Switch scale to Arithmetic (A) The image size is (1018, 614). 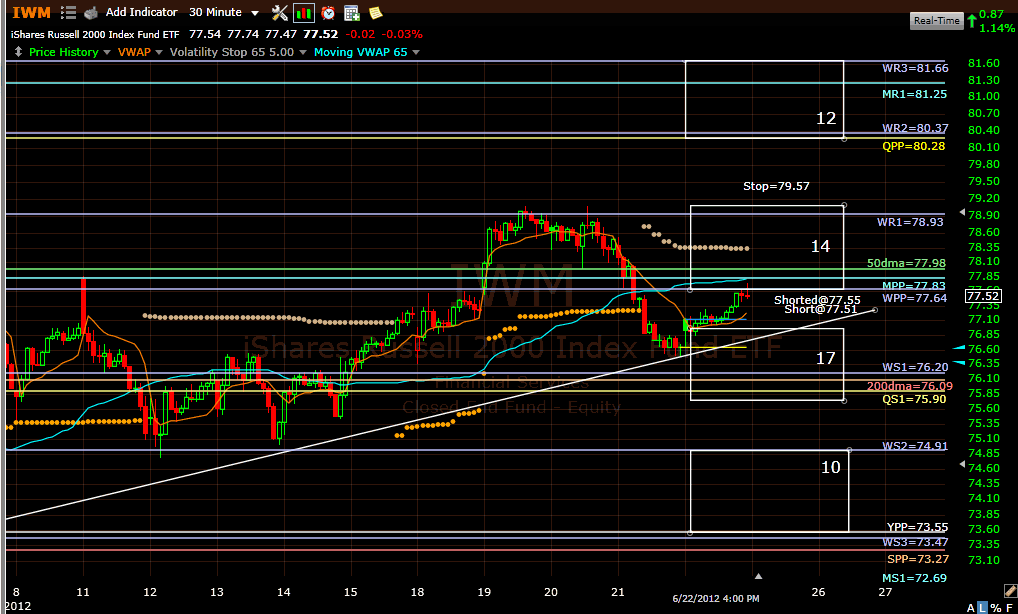pos(971,608)
